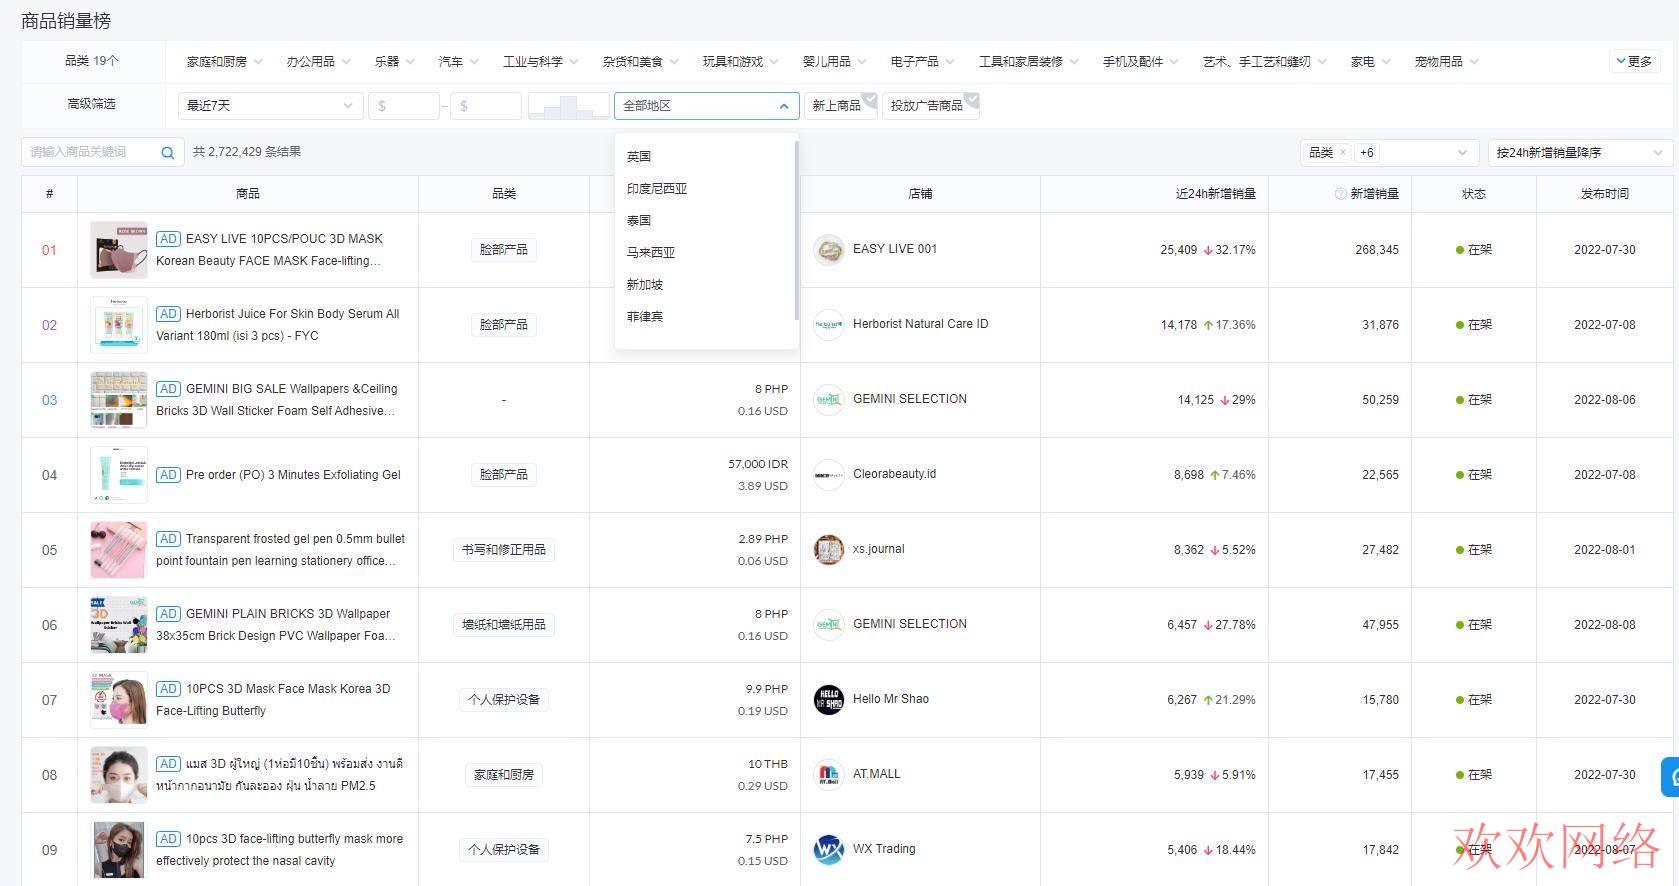Click WX Trading store logo
Screen dimensions: 1679x886
(x=829, y=850)
